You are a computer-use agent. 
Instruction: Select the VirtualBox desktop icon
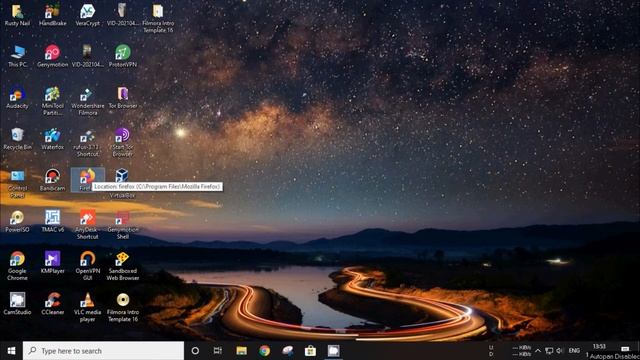click(122, 183)
